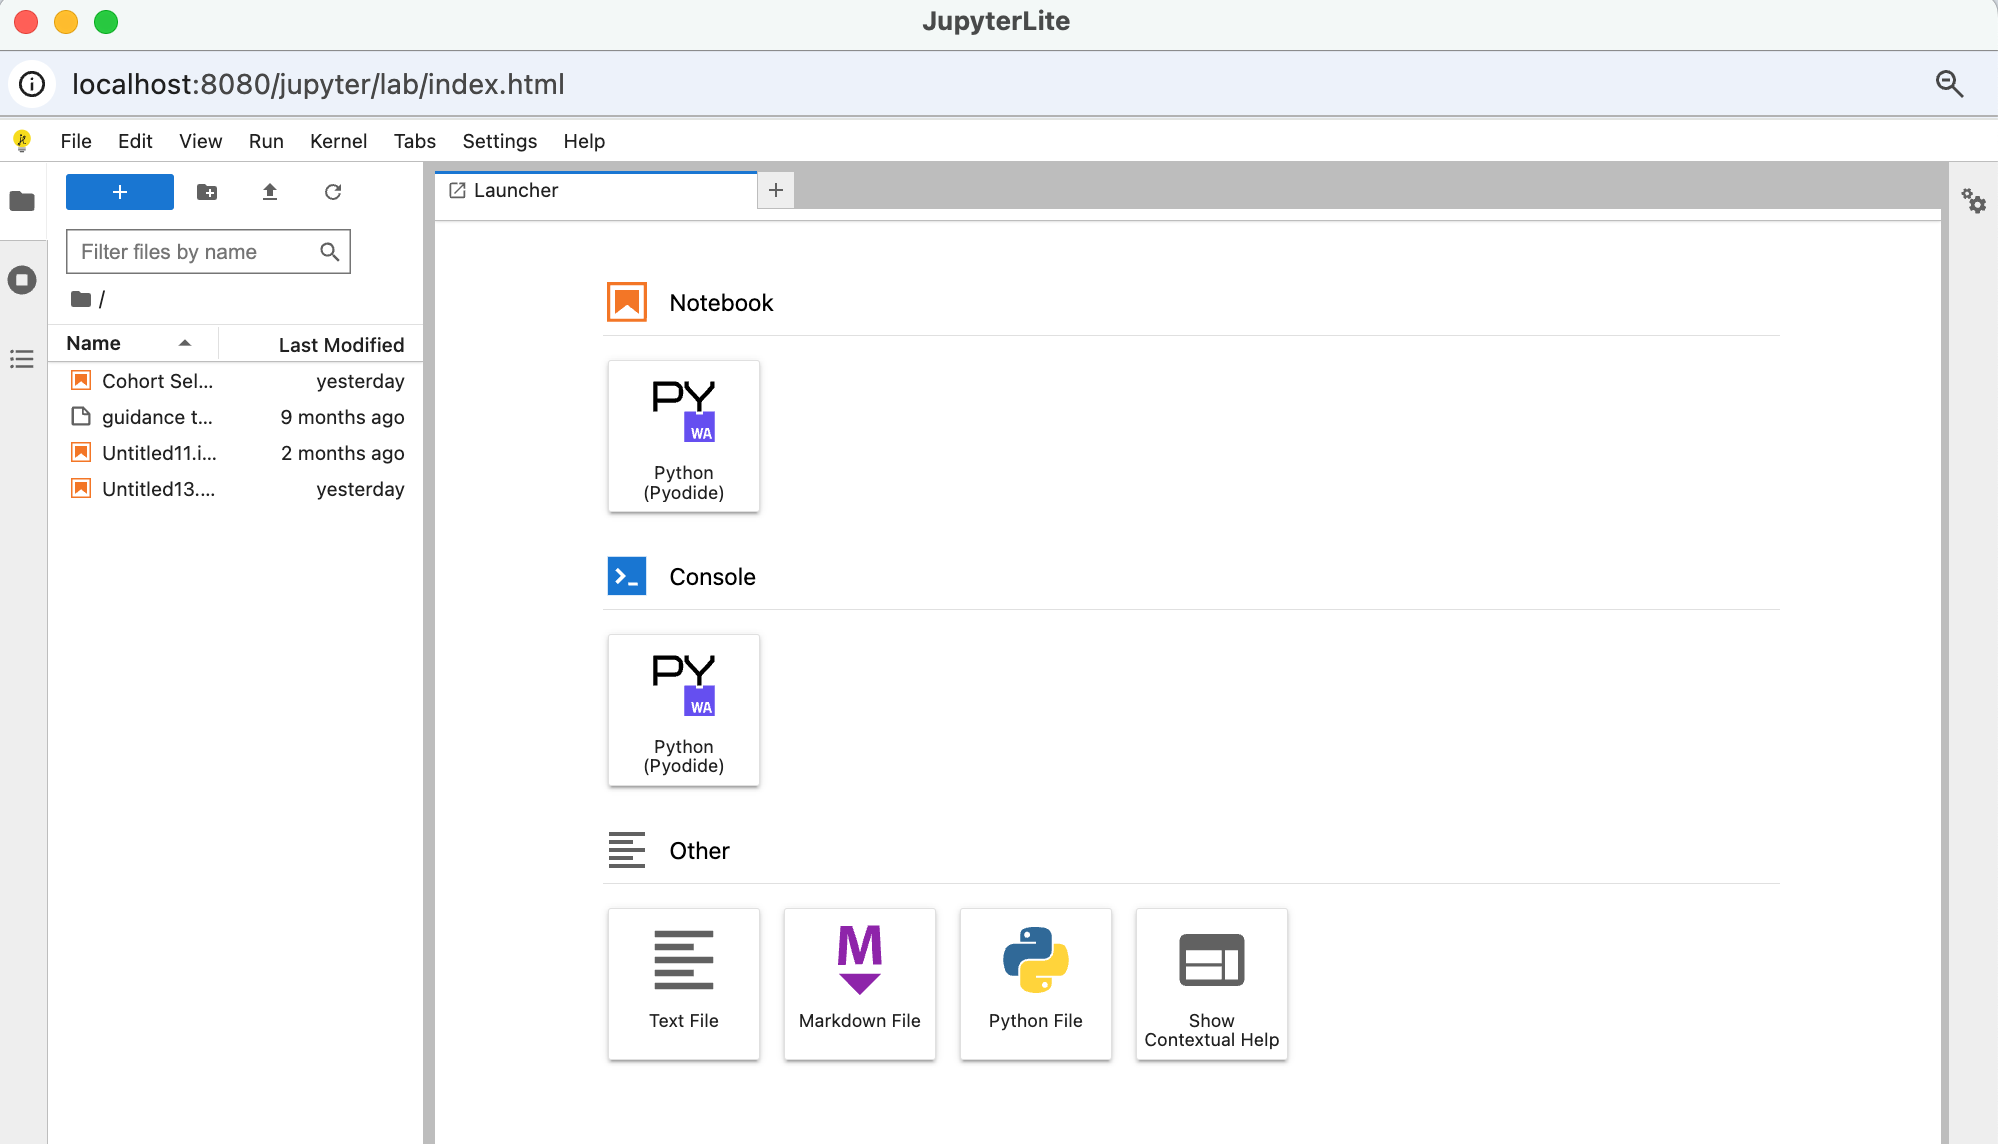
Task: Click the '2 months ago' modified date
Action: pyautogui.click(x=342, y=453)
